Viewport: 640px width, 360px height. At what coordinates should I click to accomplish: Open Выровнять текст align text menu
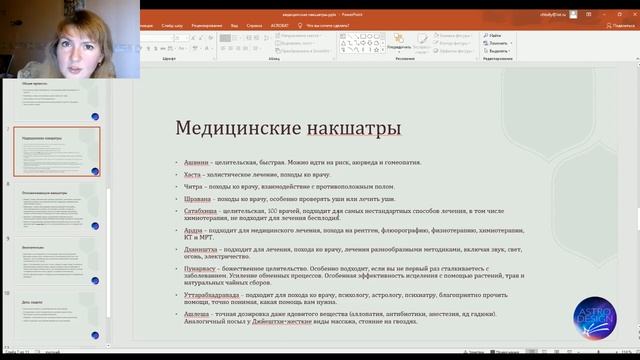pos(296,43)
